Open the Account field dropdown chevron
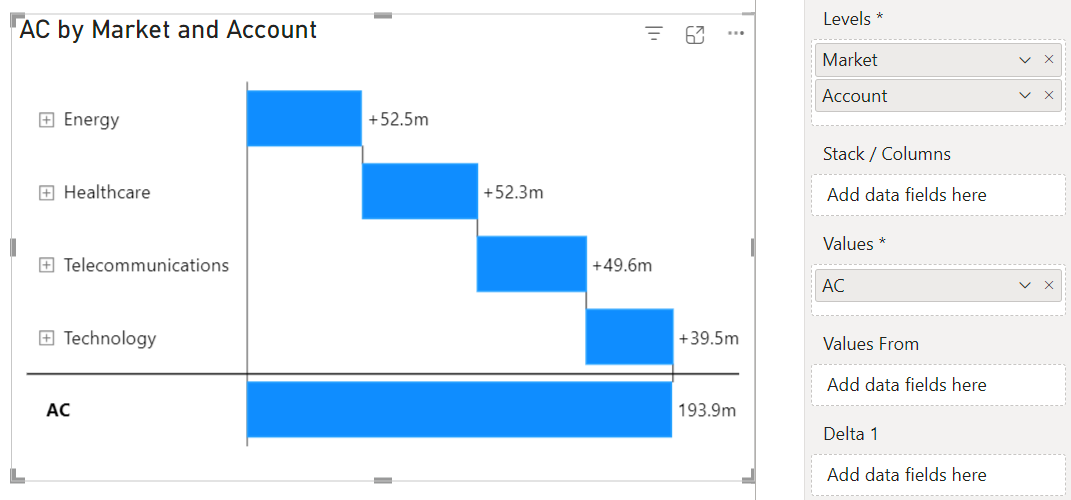Viewport: 1071px width, 500px height. click(x=1025, y=96)
